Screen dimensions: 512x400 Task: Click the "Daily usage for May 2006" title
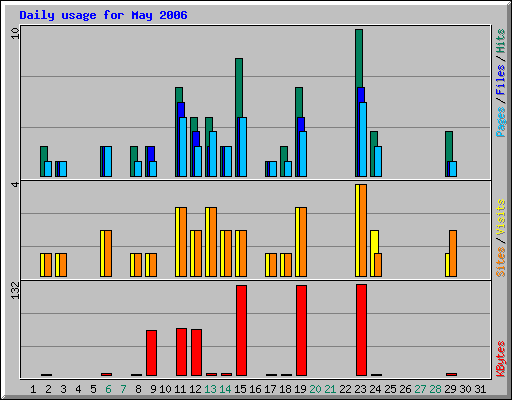pos(103,15)
